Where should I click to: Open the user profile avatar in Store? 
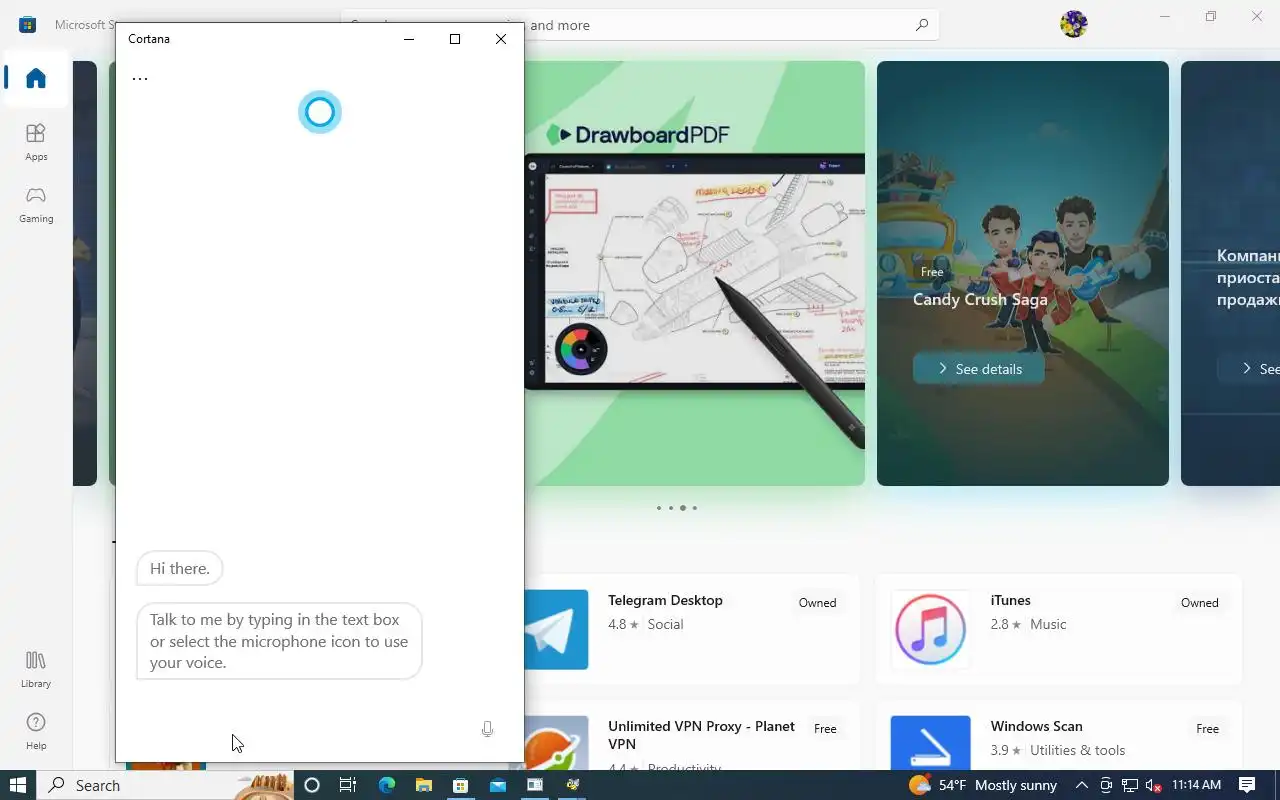pyautogui.click(x=1074, y=24)
